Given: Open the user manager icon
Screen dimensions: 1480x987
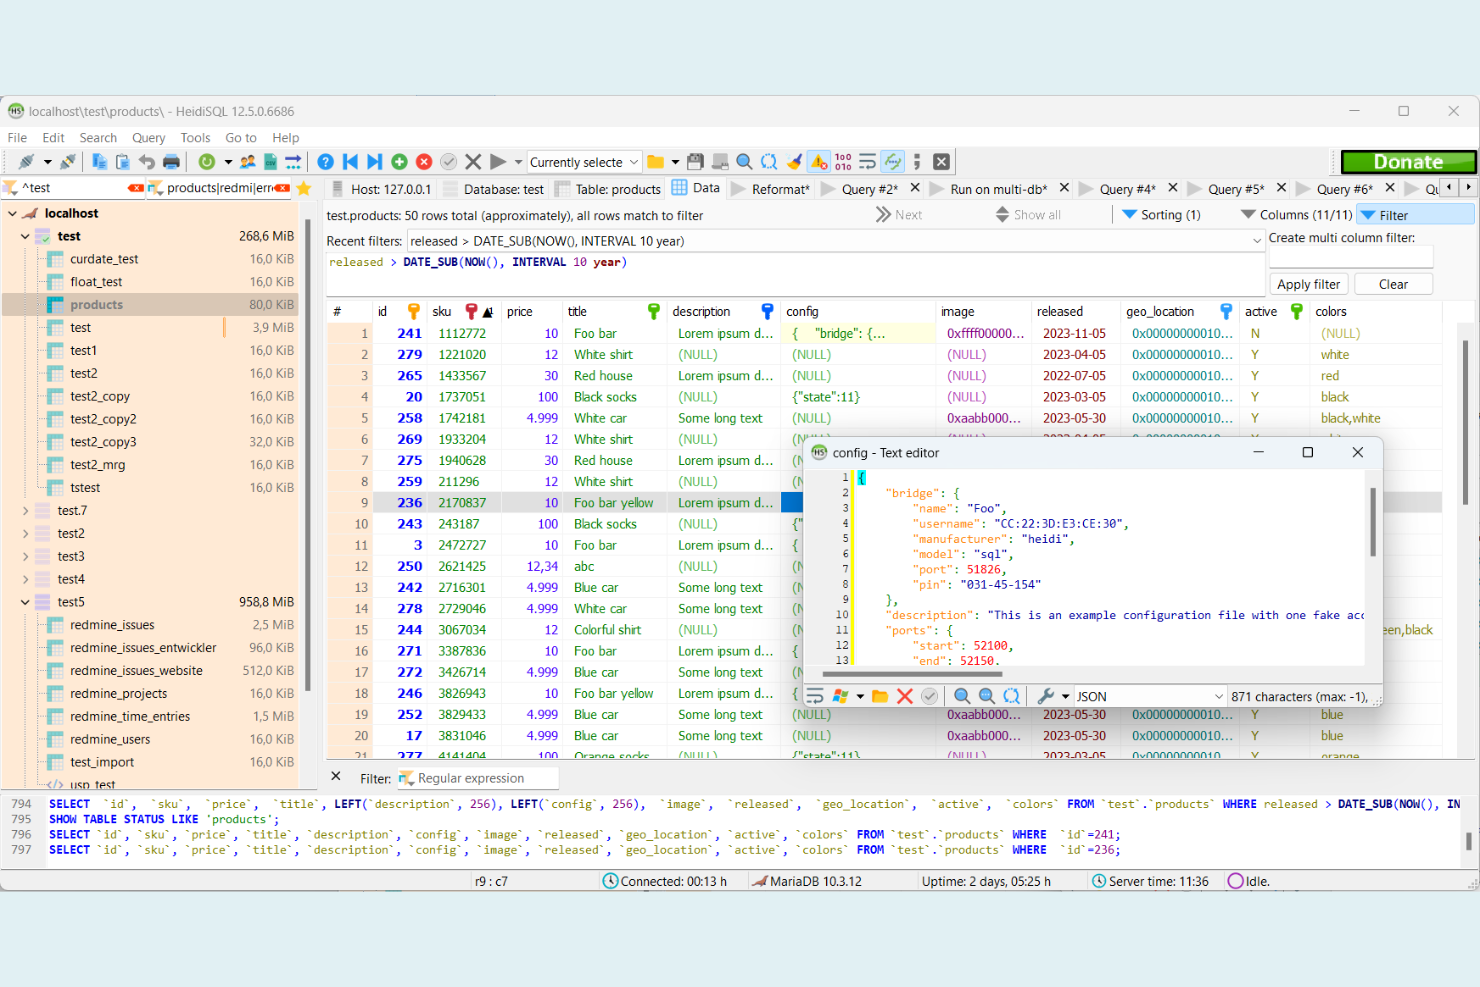Looking at the screenshot, I should [247, 162].
